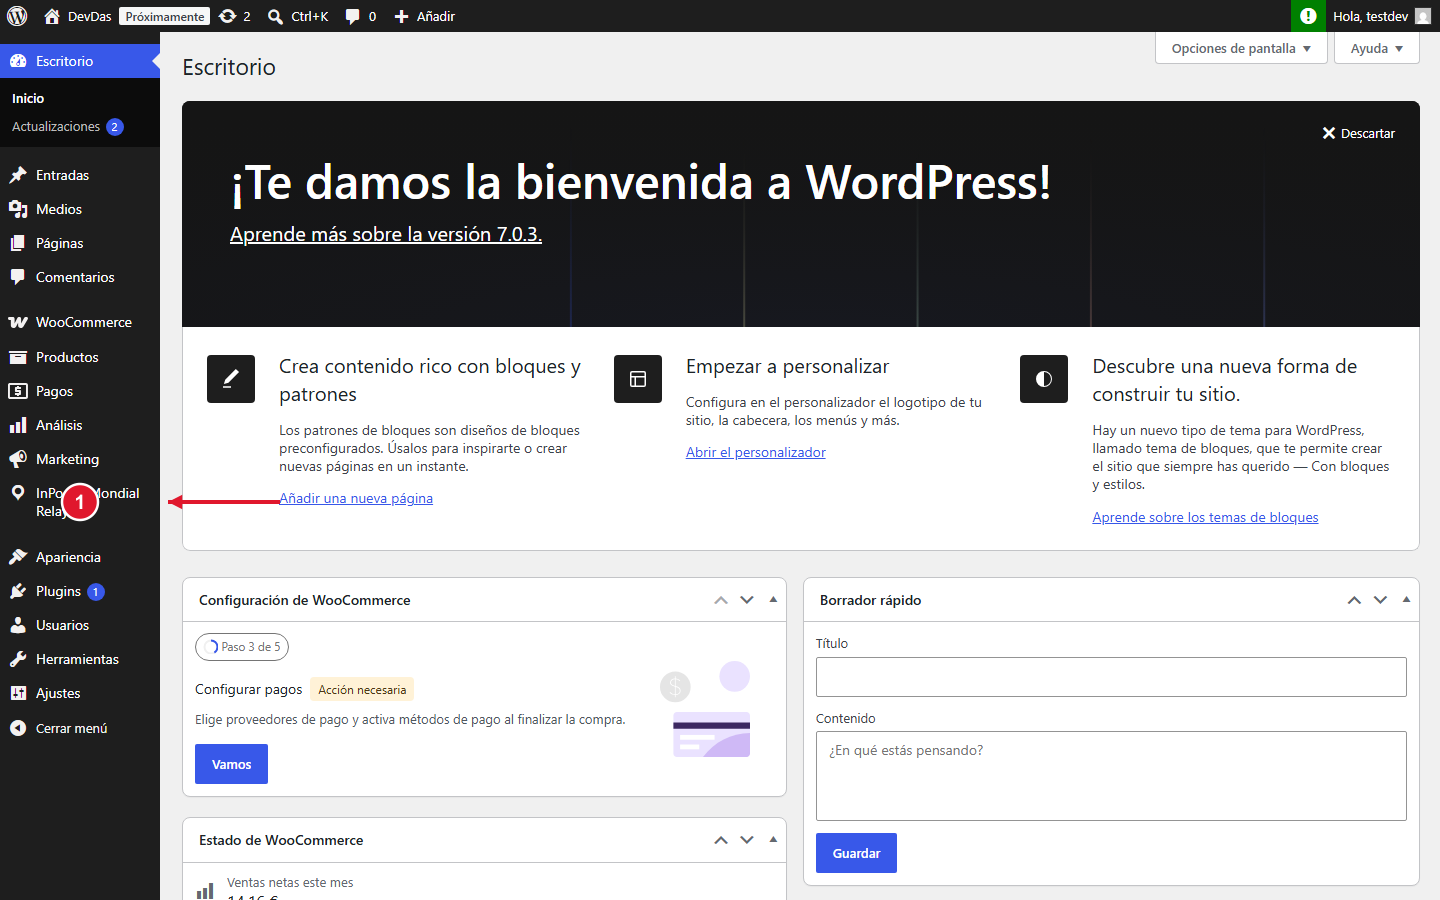
Task: Expand Opciones de pantalla dropdown
Action: 1241,48
